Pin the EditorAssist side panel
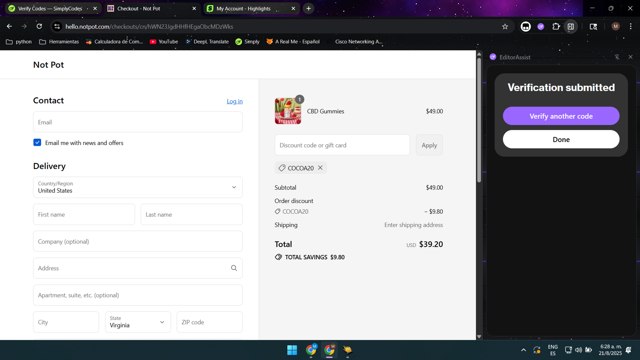The height and width of the screenshot is (360, 640). (x=617, y=57)
